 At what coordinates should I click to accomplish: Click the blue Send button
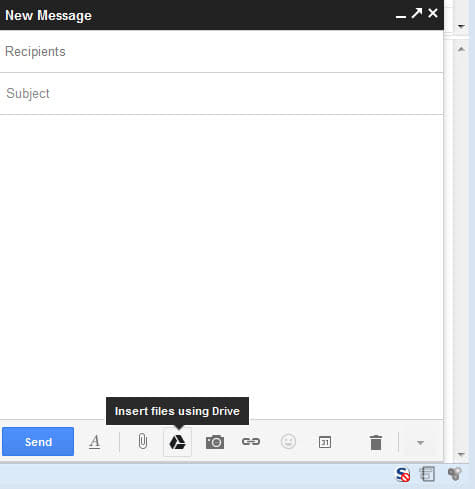38,442
